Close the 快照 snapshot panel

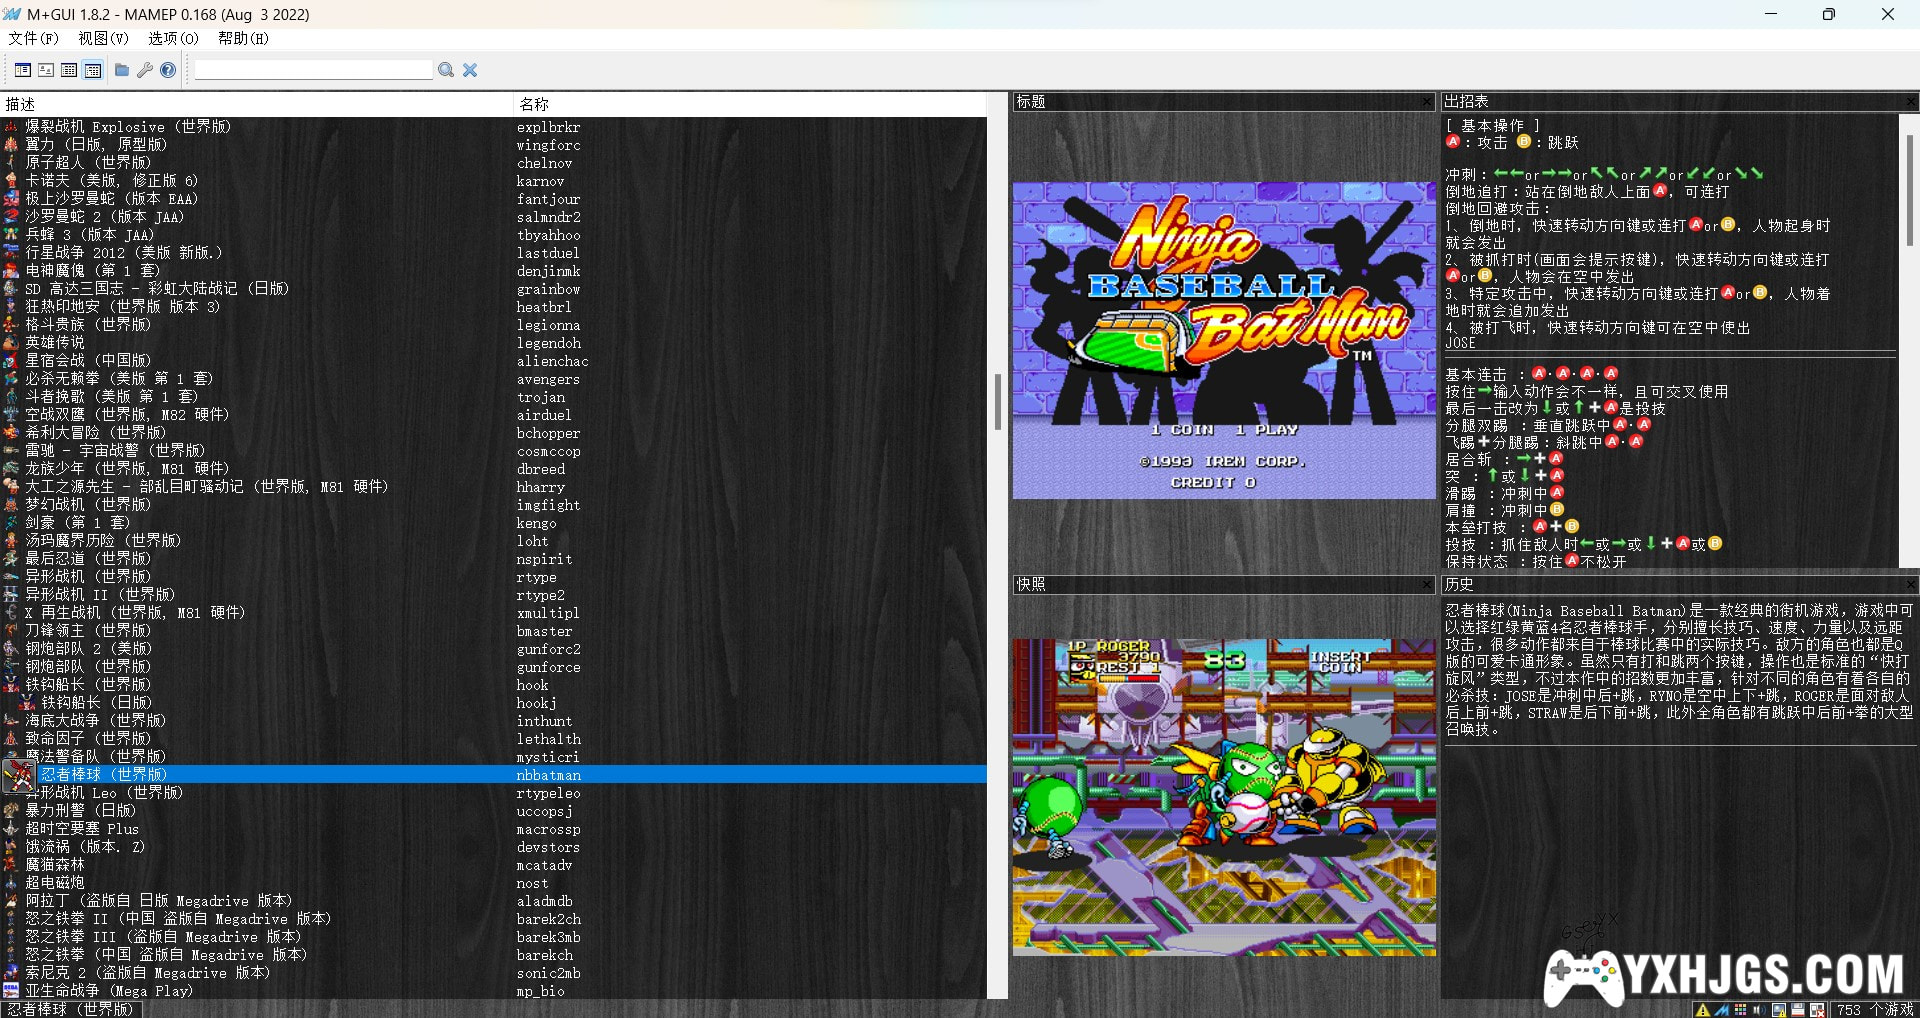[1427, 584]
